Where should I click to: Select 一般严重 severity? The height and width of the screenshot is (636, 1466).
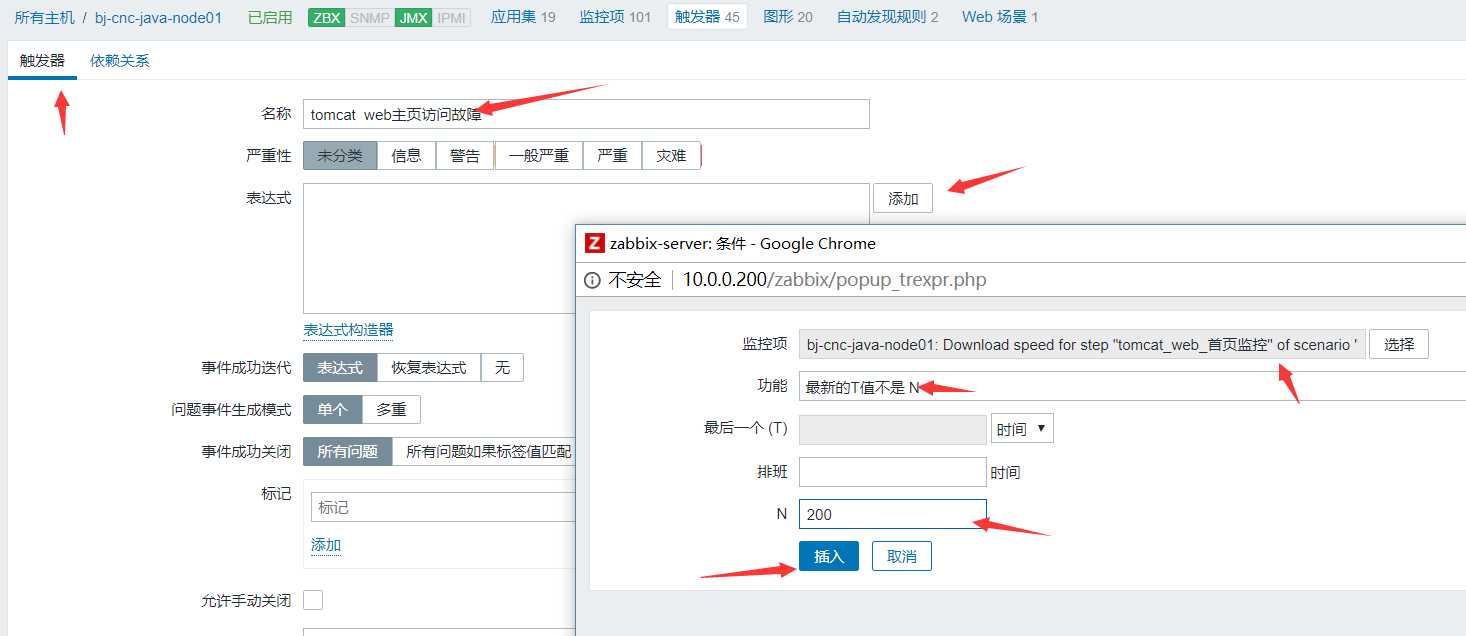[539, 156]
